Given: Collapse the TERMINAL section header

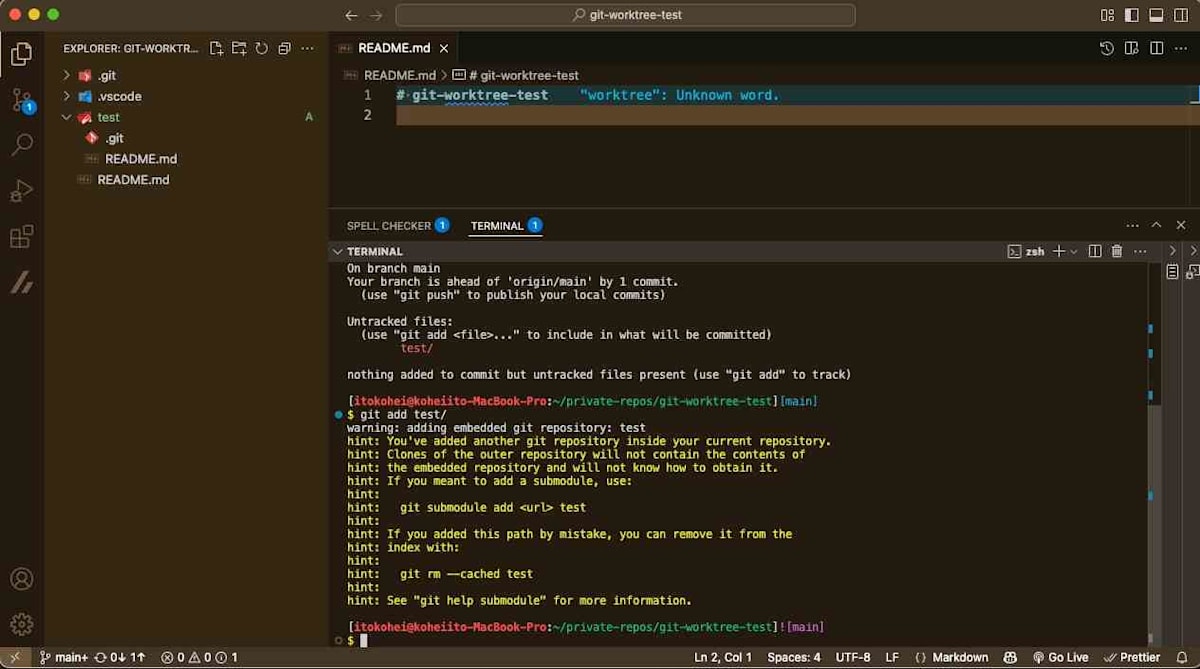Looking at the screenshot, I should pyautogui.click(x=338, y=251).
